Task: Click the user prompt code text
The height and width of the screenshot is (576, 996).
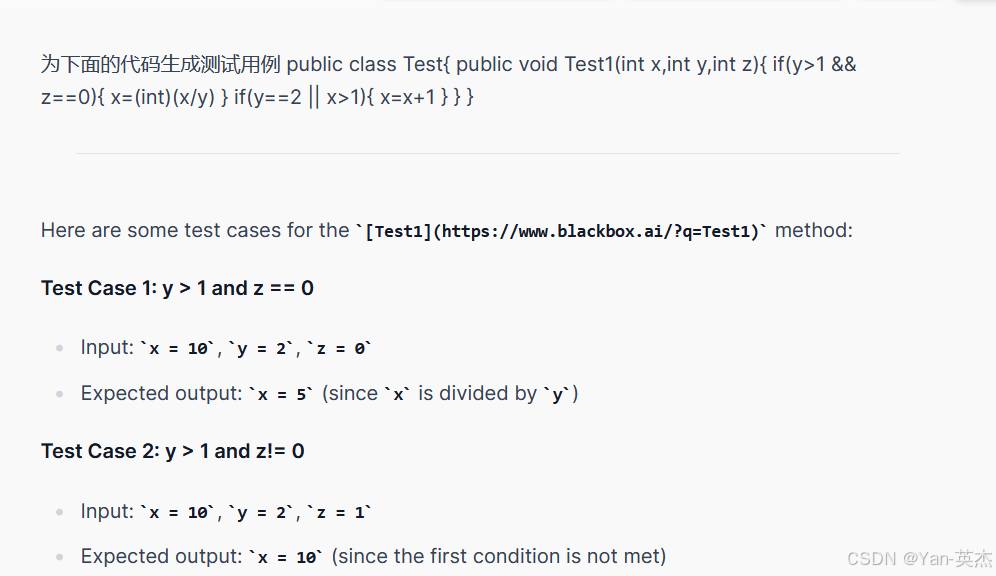Action: pyautogui.click(x=448, y=81)
